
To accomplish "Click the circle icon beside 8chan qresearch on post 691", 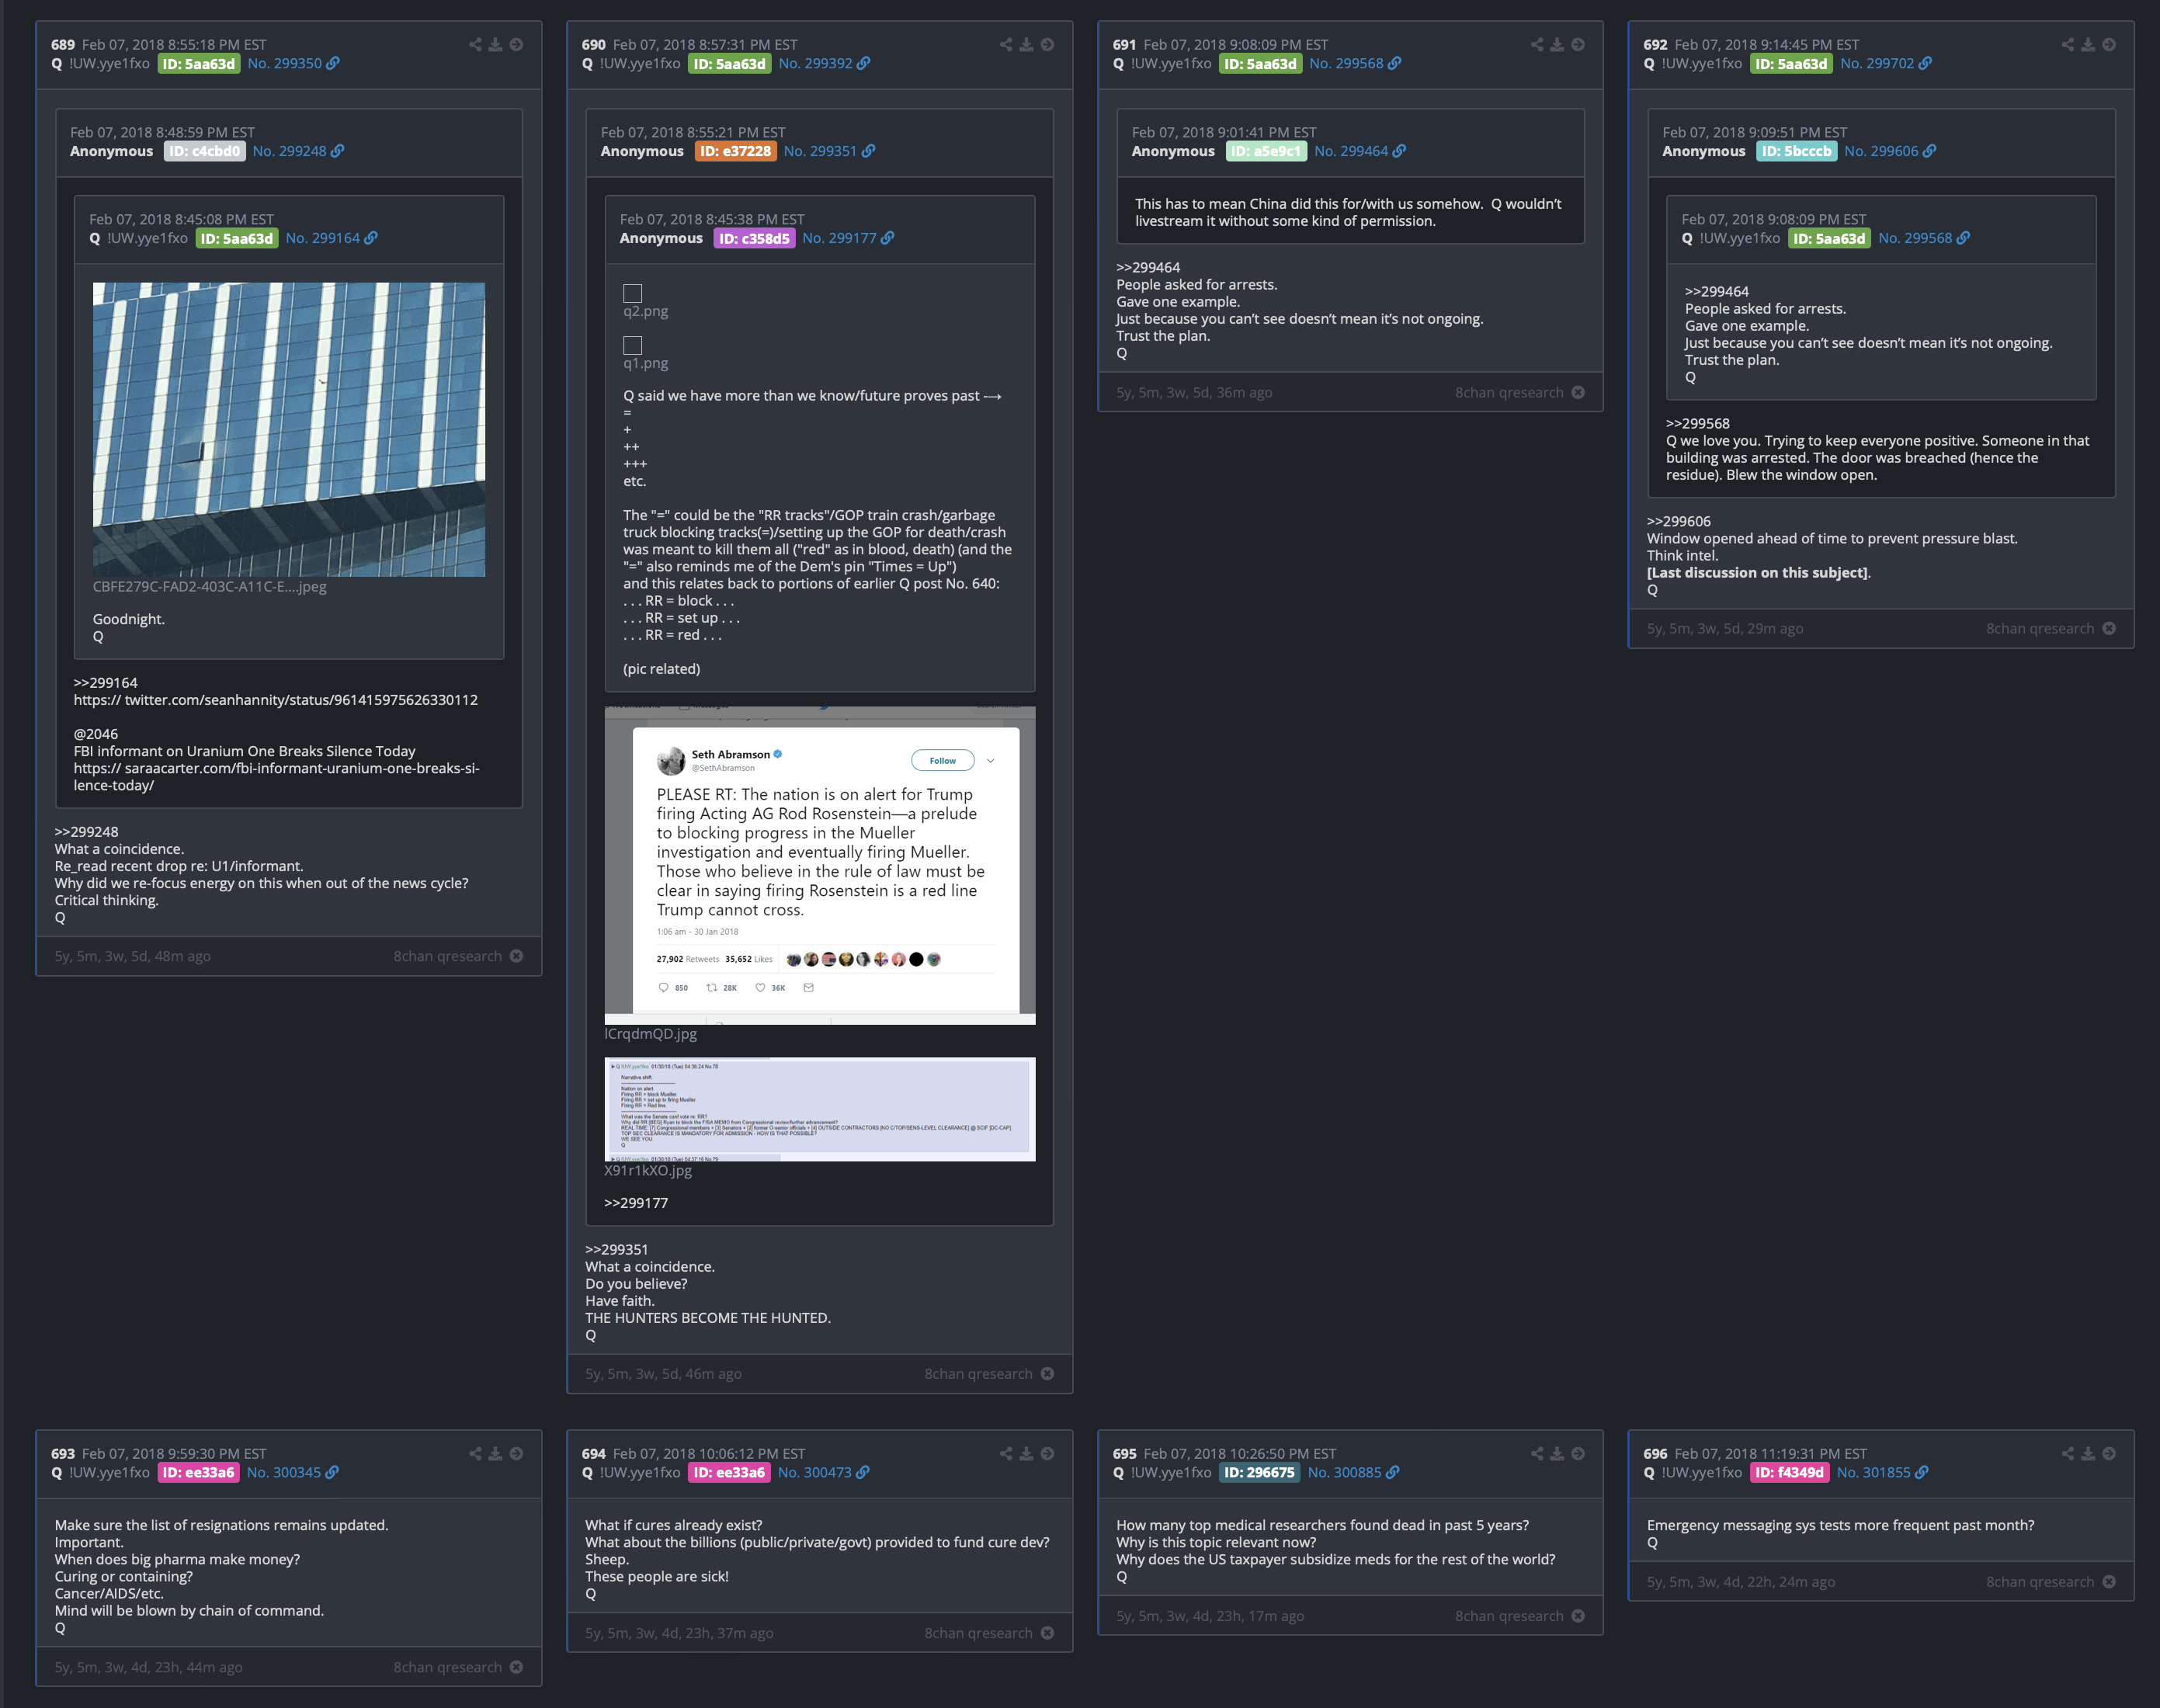I will [1578, 392].
